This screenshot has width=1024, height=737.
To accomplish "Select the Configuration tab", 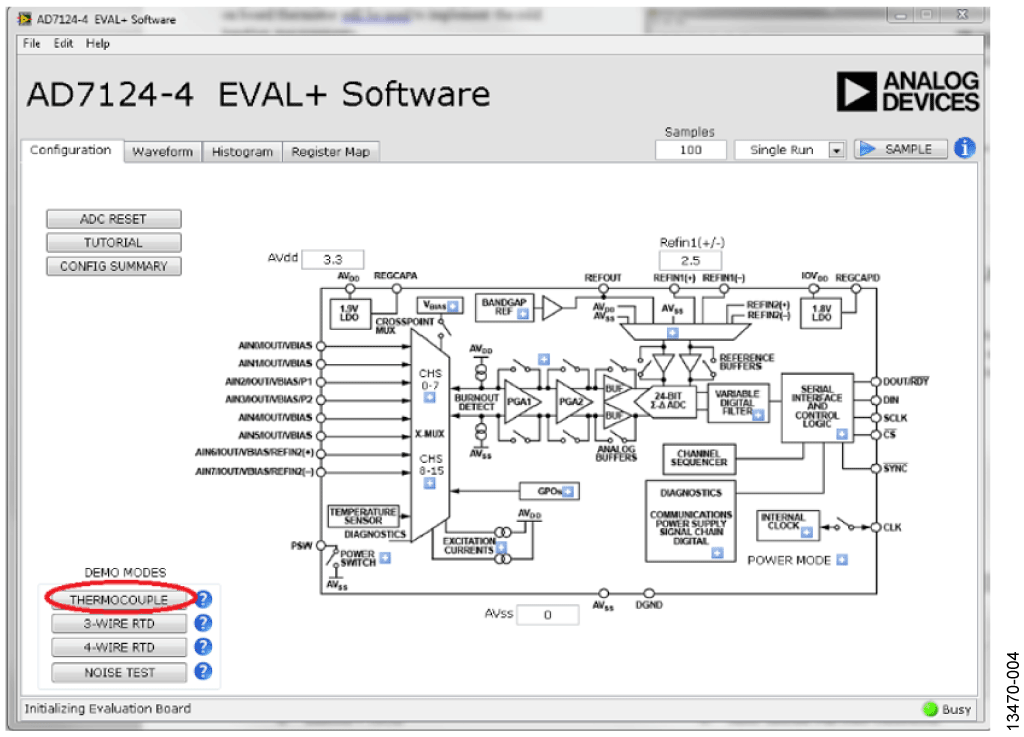I will point(71,150).
